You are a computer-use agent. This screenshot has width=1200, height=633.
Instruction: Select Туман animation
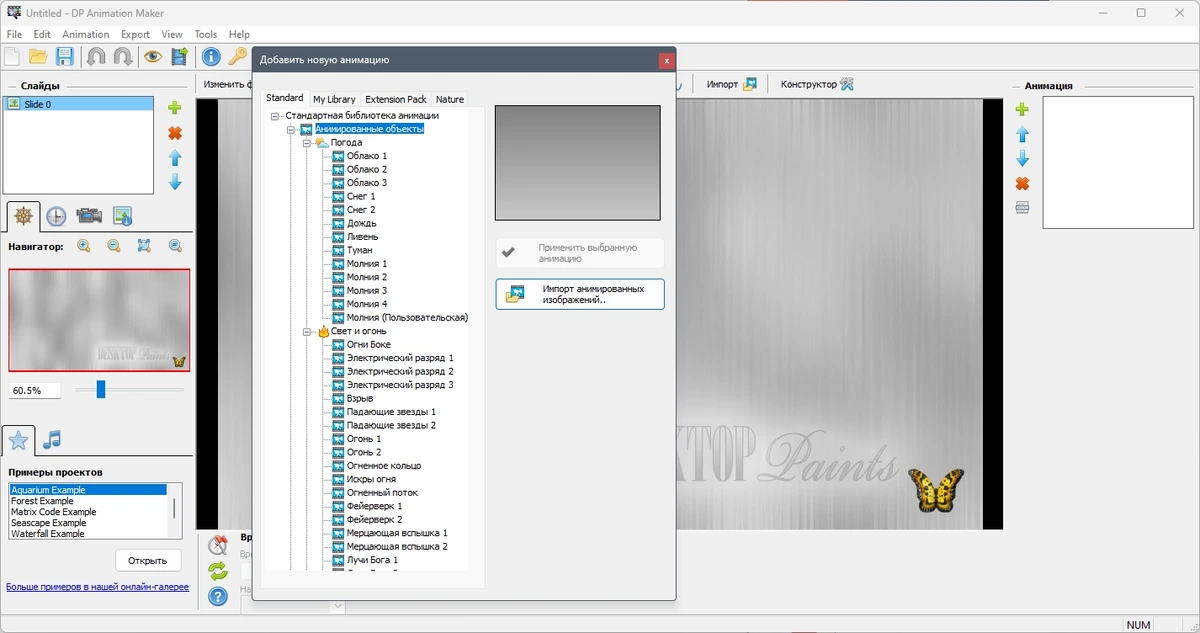click(x=362, y=250)
